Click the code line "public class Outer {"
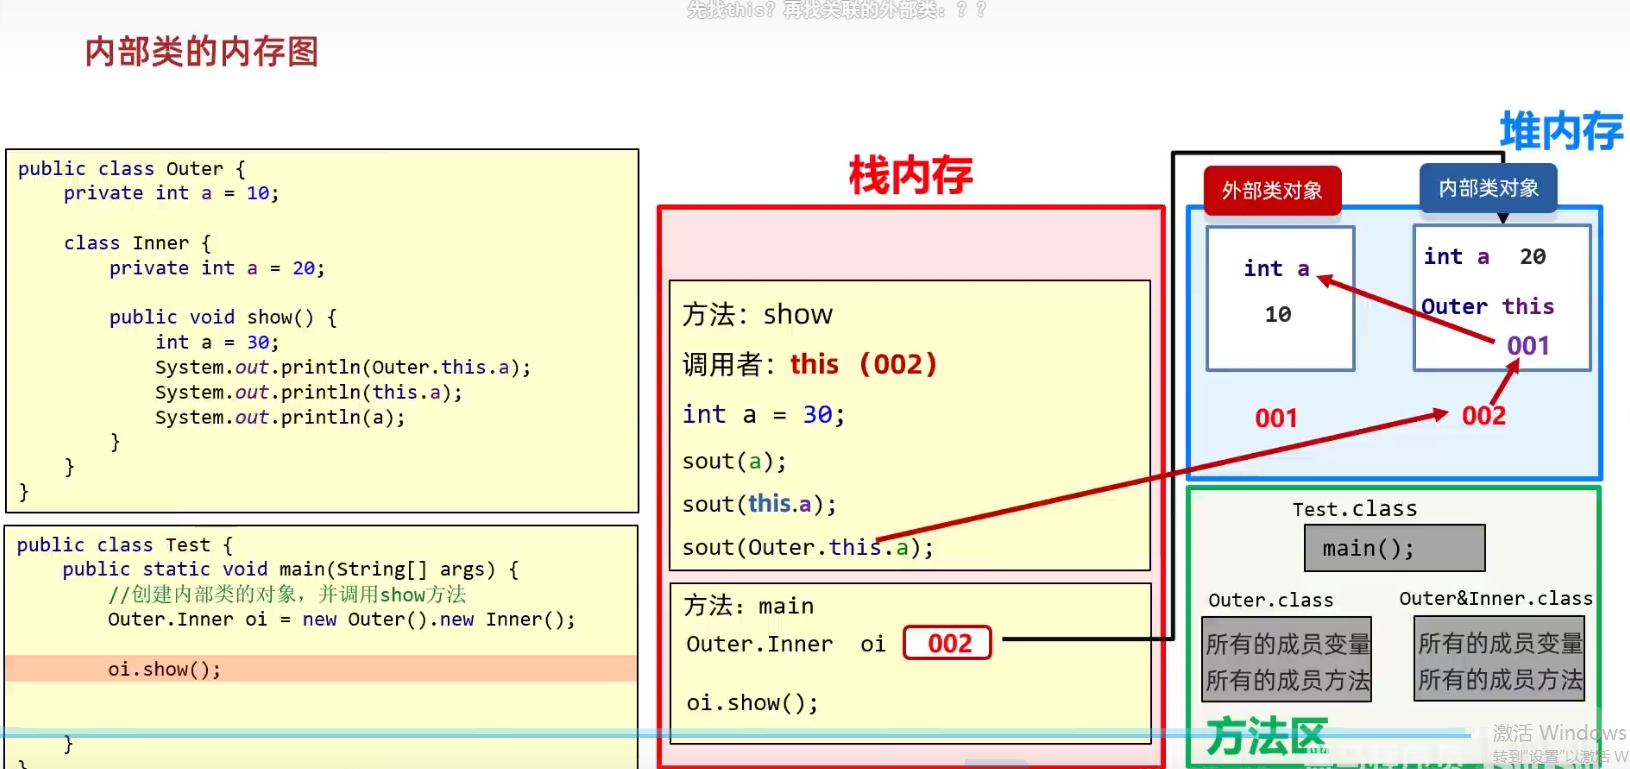1630x769 pixels. pyautogui.click(x=131, y=168)
